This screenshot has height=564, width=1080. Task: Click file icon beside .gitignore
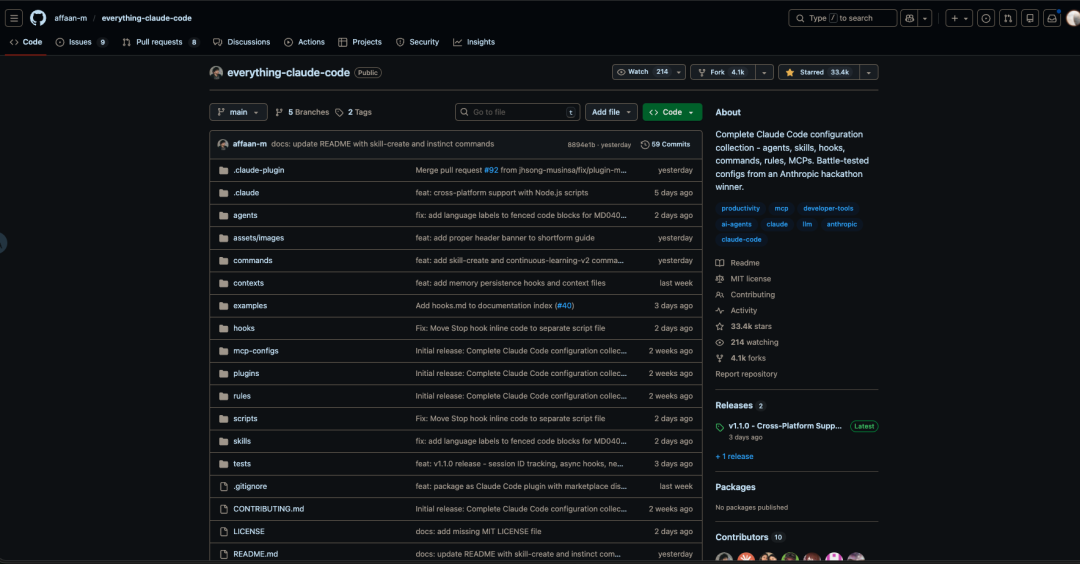223,487
